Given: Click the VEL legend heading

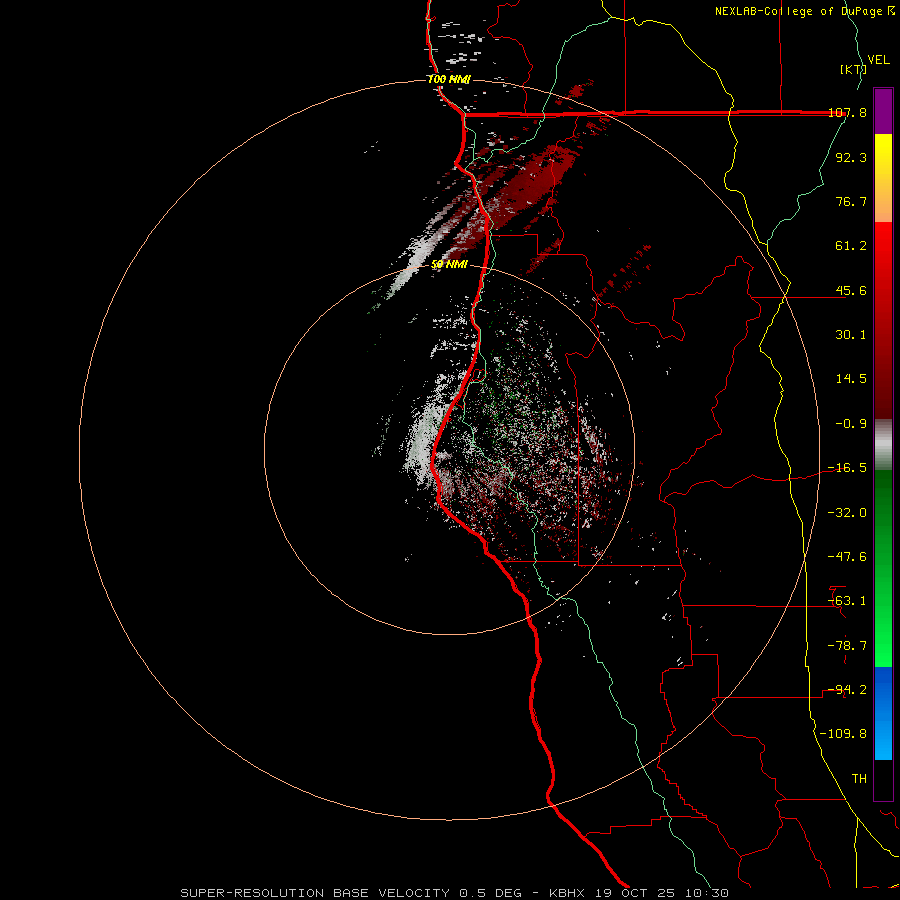Looking at the screenshot, I should click(x=878, y=60).
